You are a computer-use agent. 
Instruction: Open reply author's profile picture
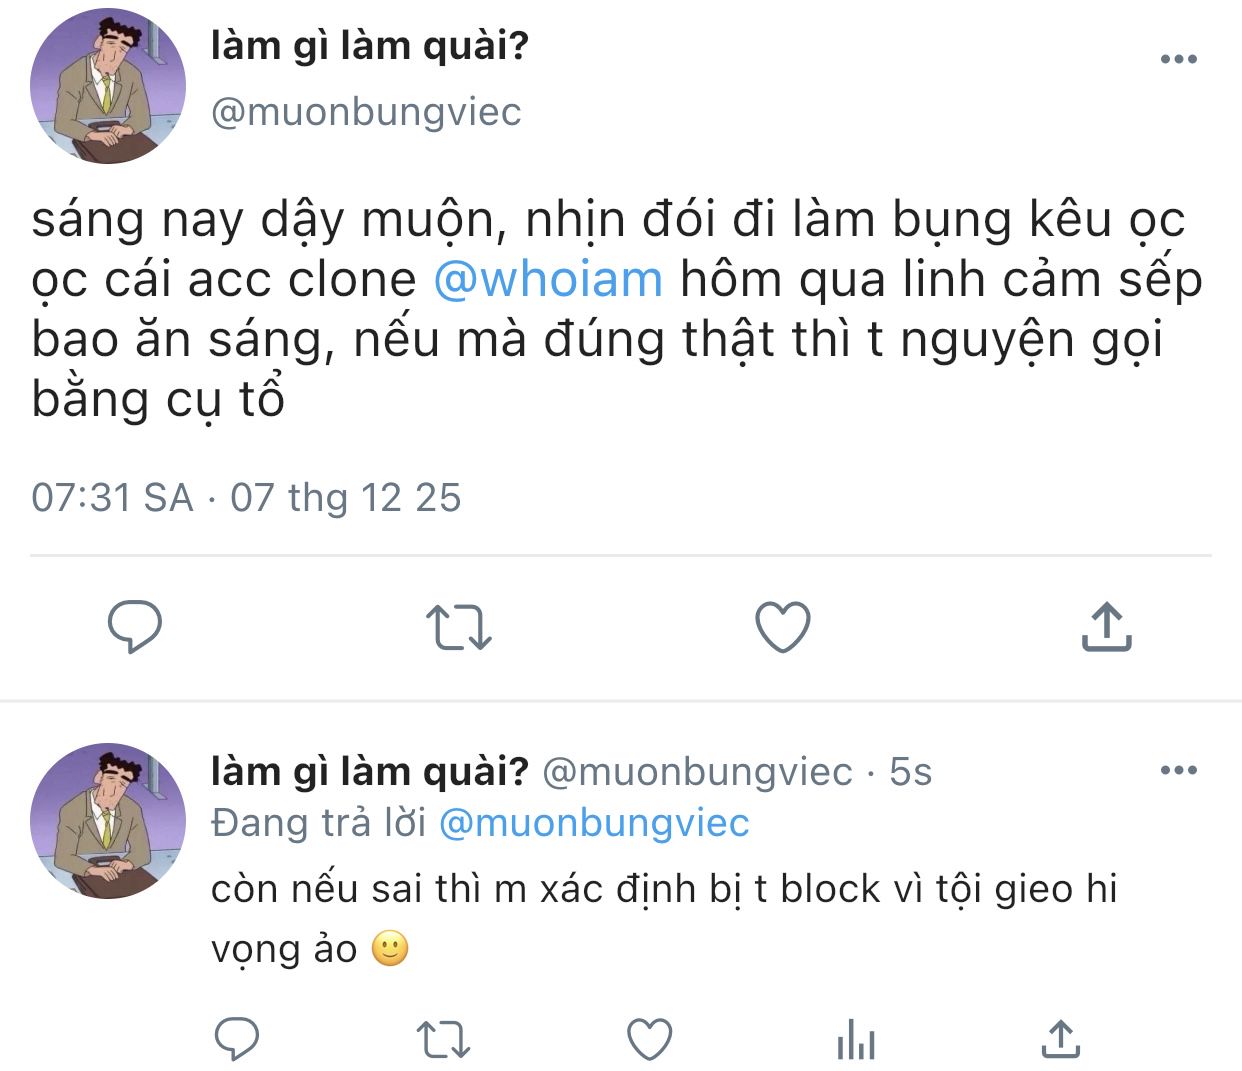(108, 820)
